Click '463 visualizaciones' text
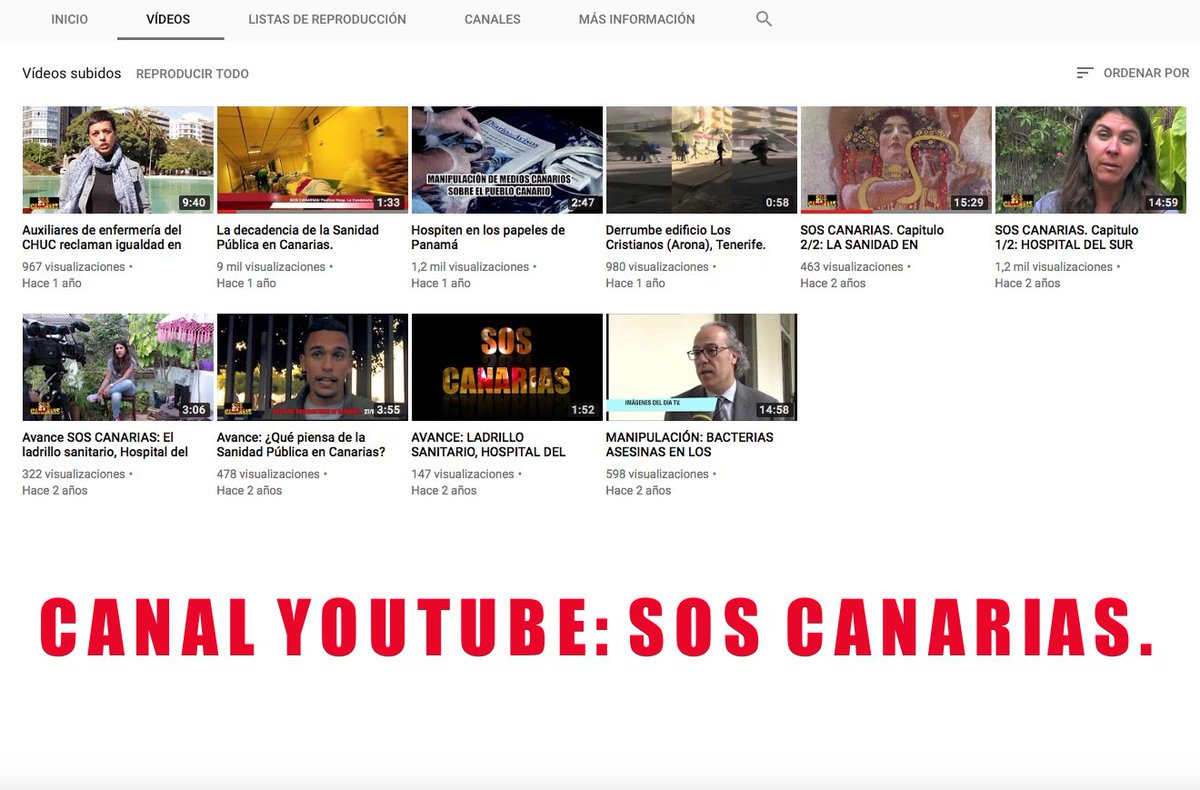Image resolution: width=1200 pixels, height=790 pixels. point(852,267)
